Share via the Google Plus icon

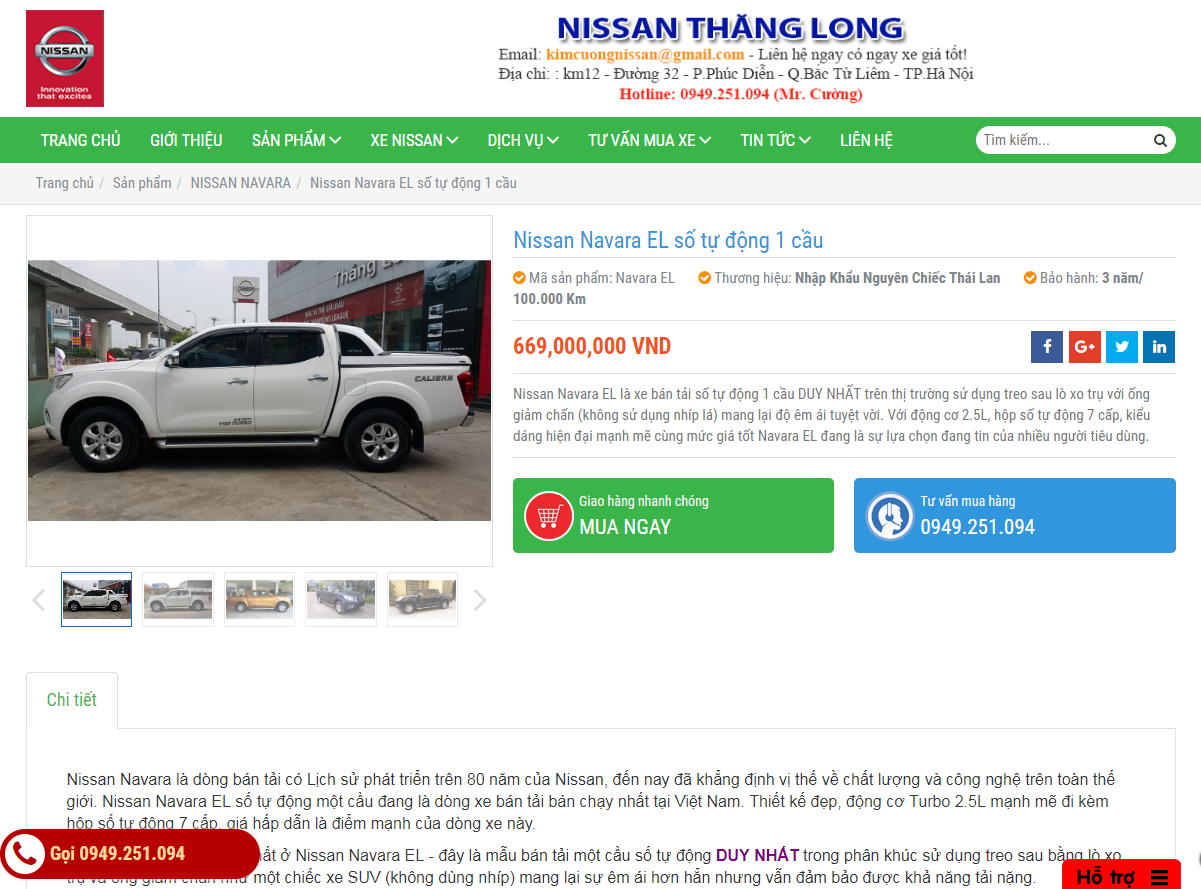[1085, 347]
